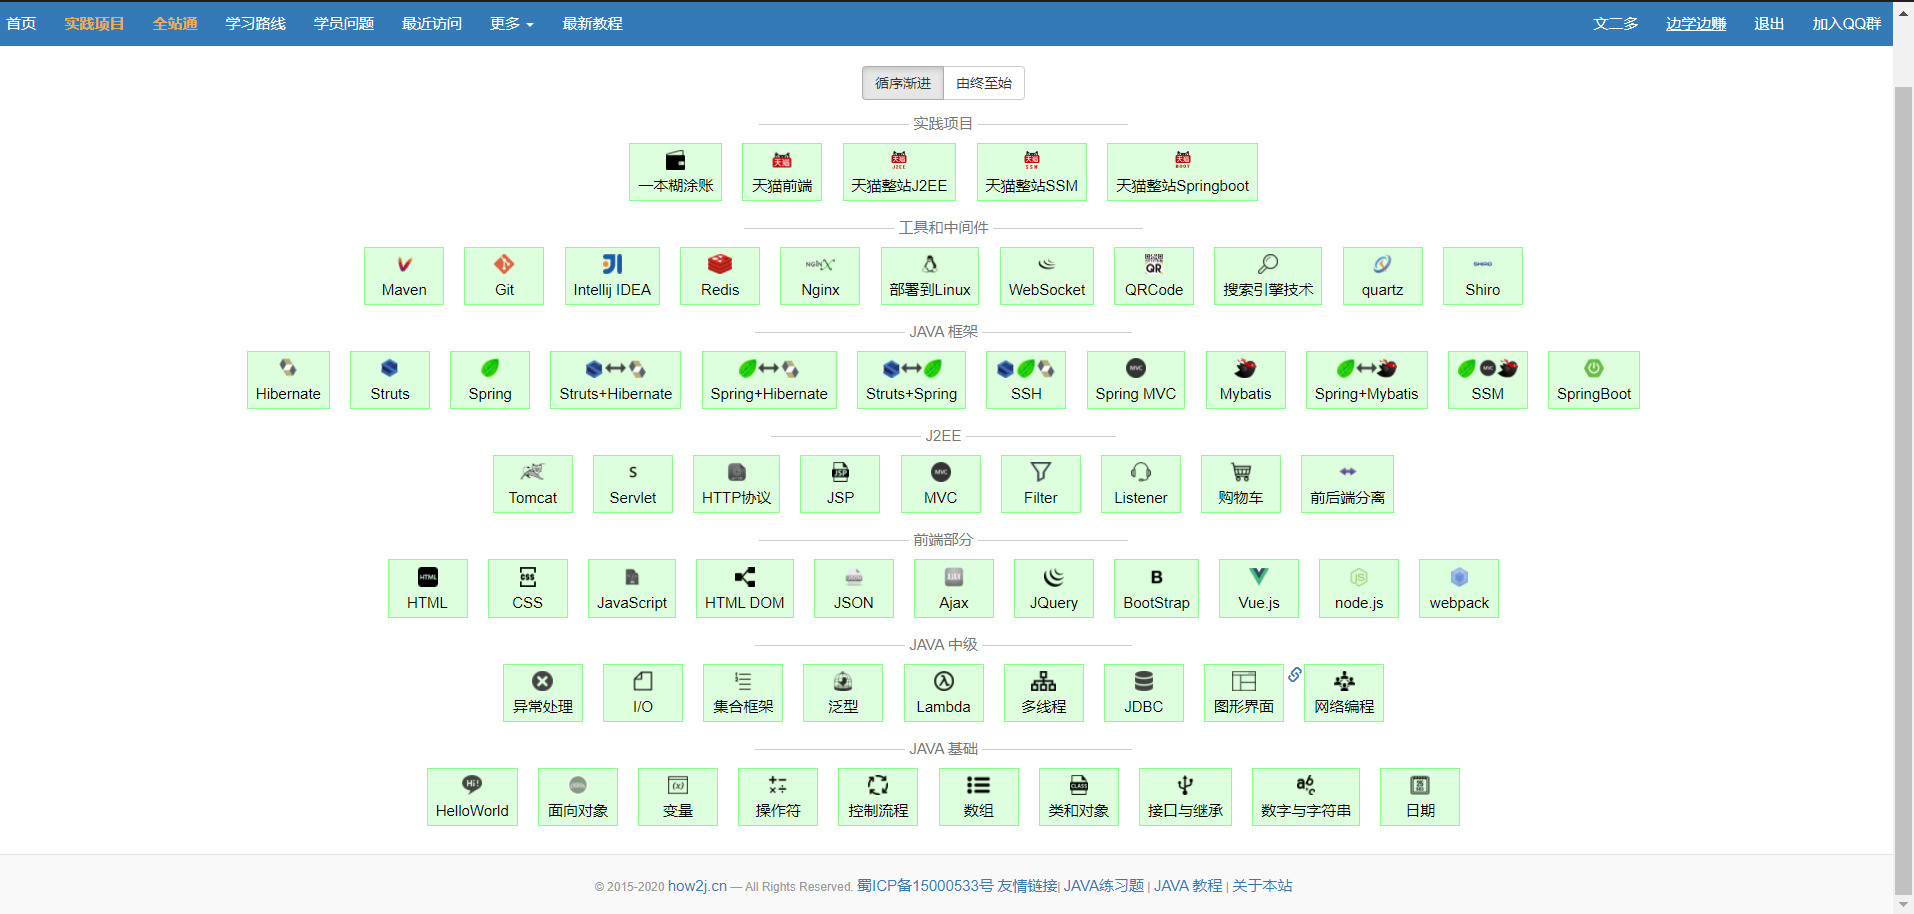Open the Shiro tile
This screenshot has width=1914, height=914.
click(1483, 276)
